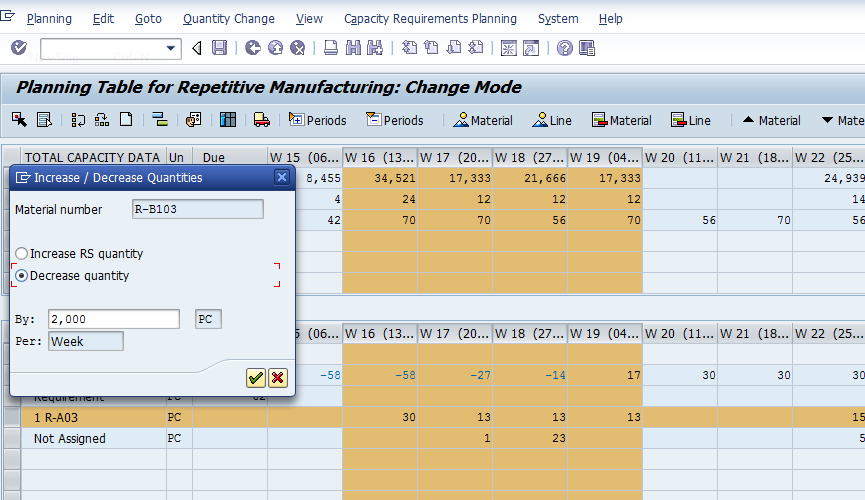Viewport: 865px width, 500px height.
Task: Click the Save diskette icon
Action: click(x=219, y=48)
